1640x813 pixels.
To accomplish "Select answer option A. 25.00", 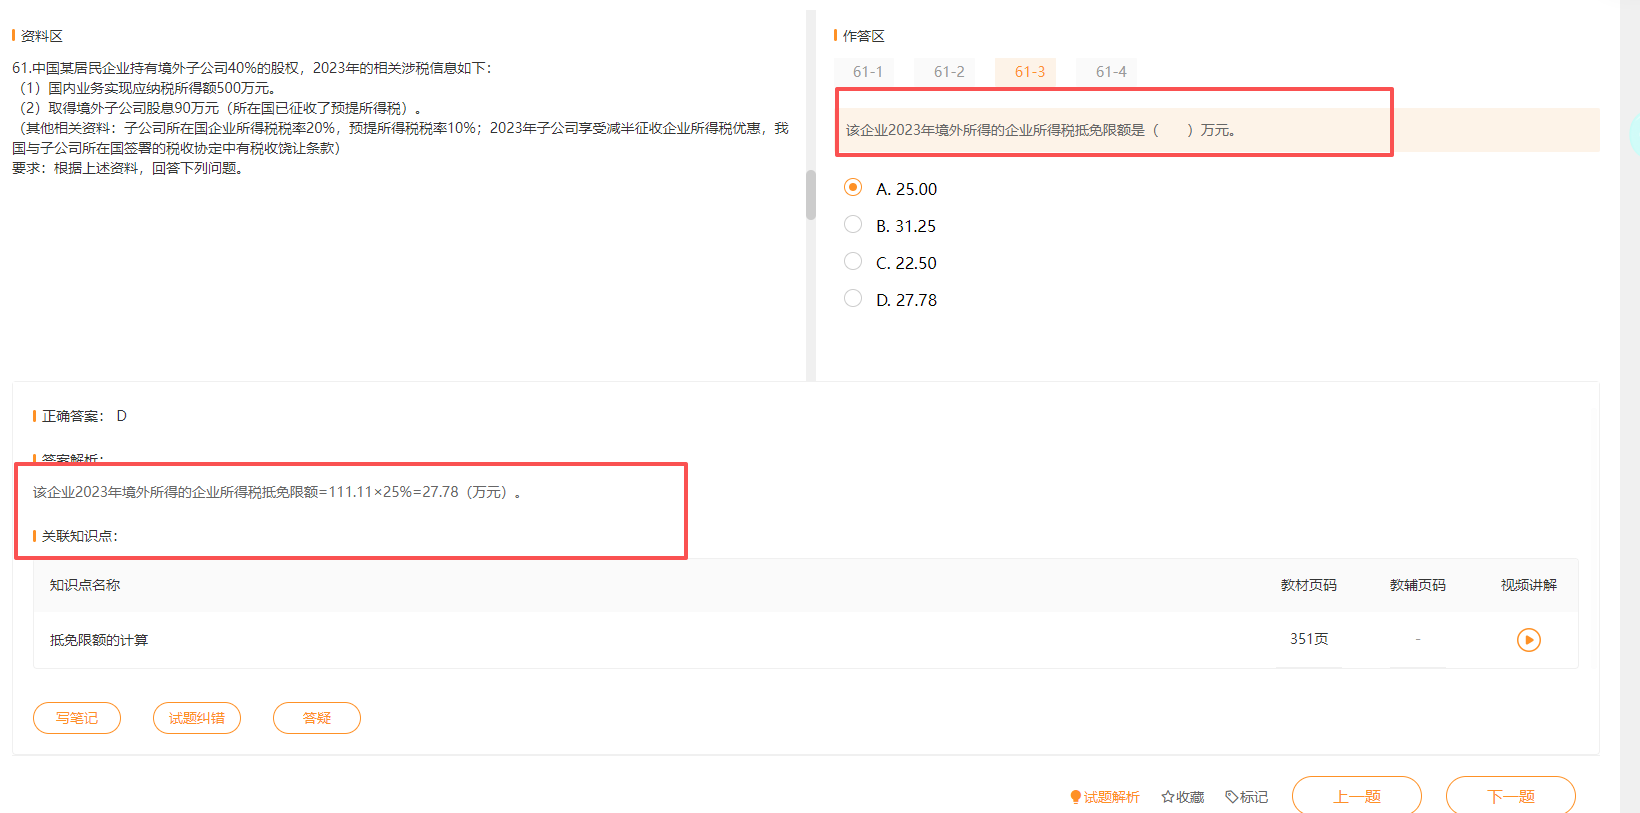I will pyautogui.click(x=853, y=188).
